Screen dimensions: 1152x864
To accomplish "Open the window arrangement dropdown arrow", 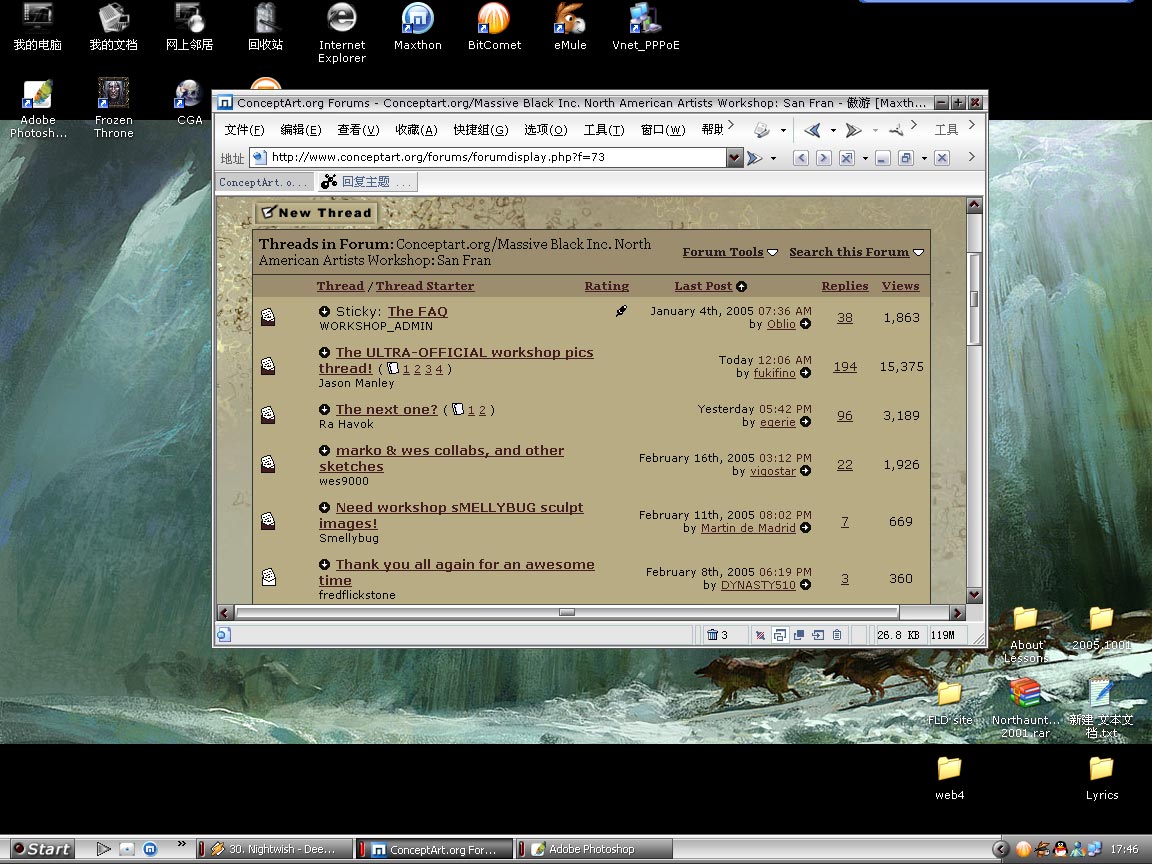I will click(x=924, y=158).
